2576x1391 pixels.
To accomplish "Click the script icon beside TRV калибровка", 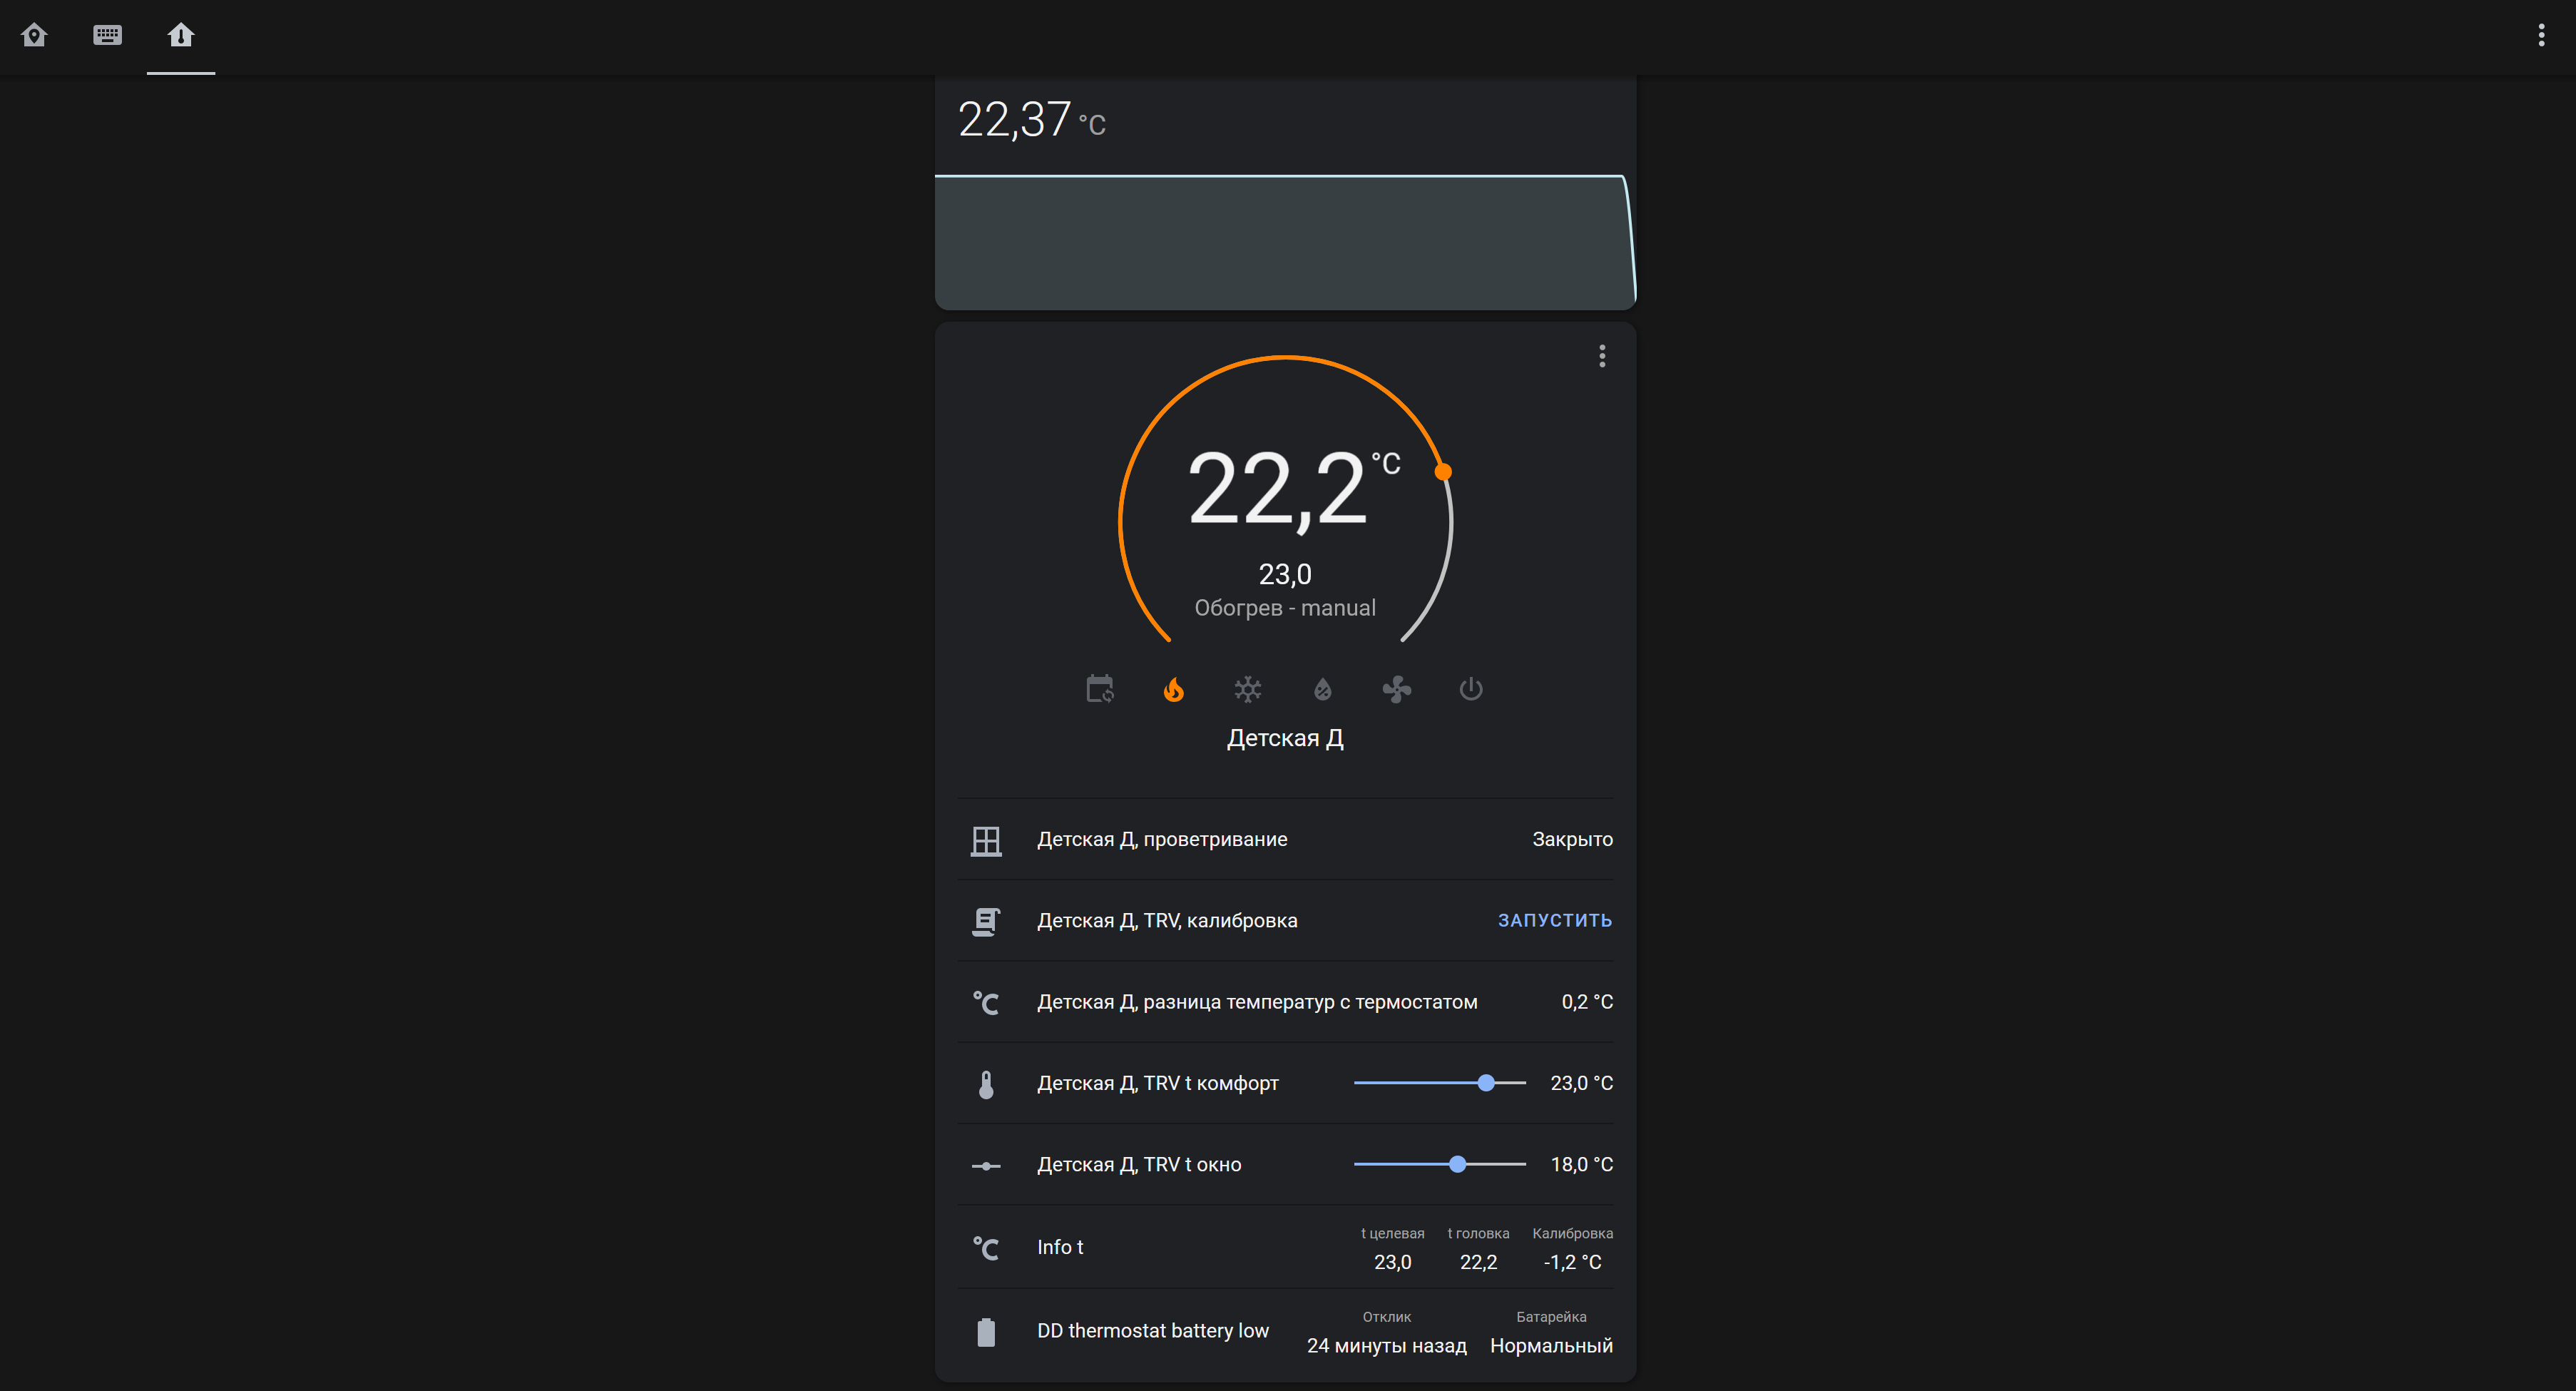I will tap(986, 921).
